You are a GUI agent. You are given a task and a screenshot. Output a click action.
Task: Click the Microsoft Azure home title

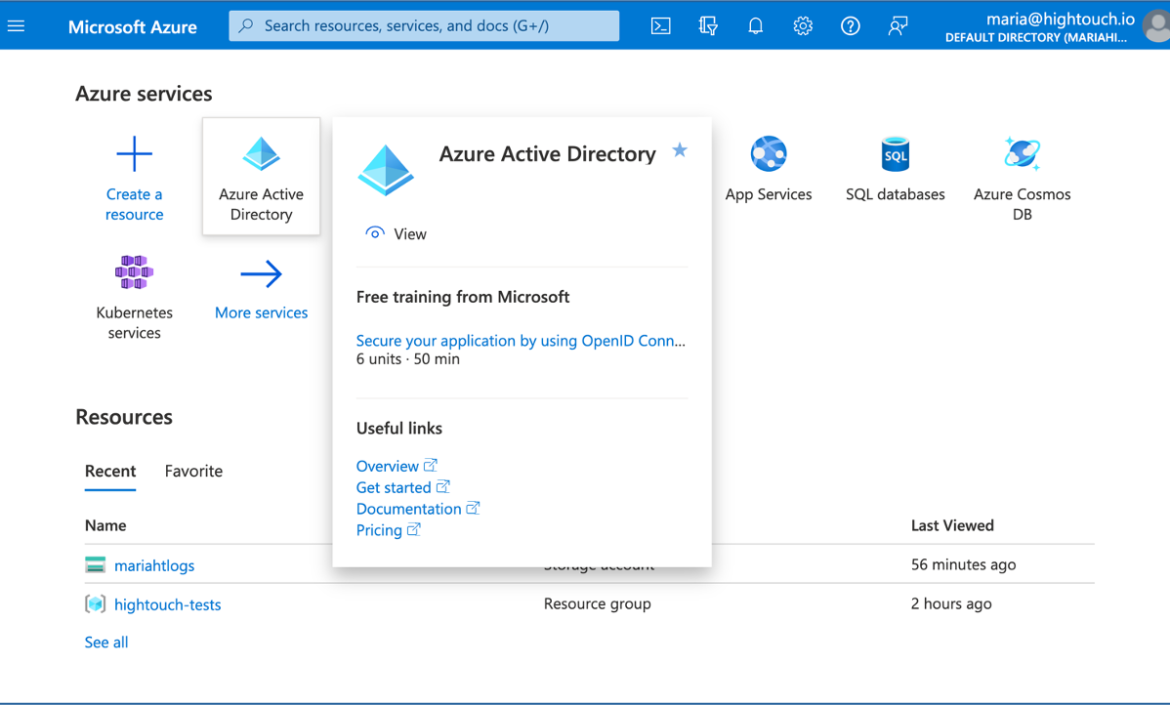point(133,27)
